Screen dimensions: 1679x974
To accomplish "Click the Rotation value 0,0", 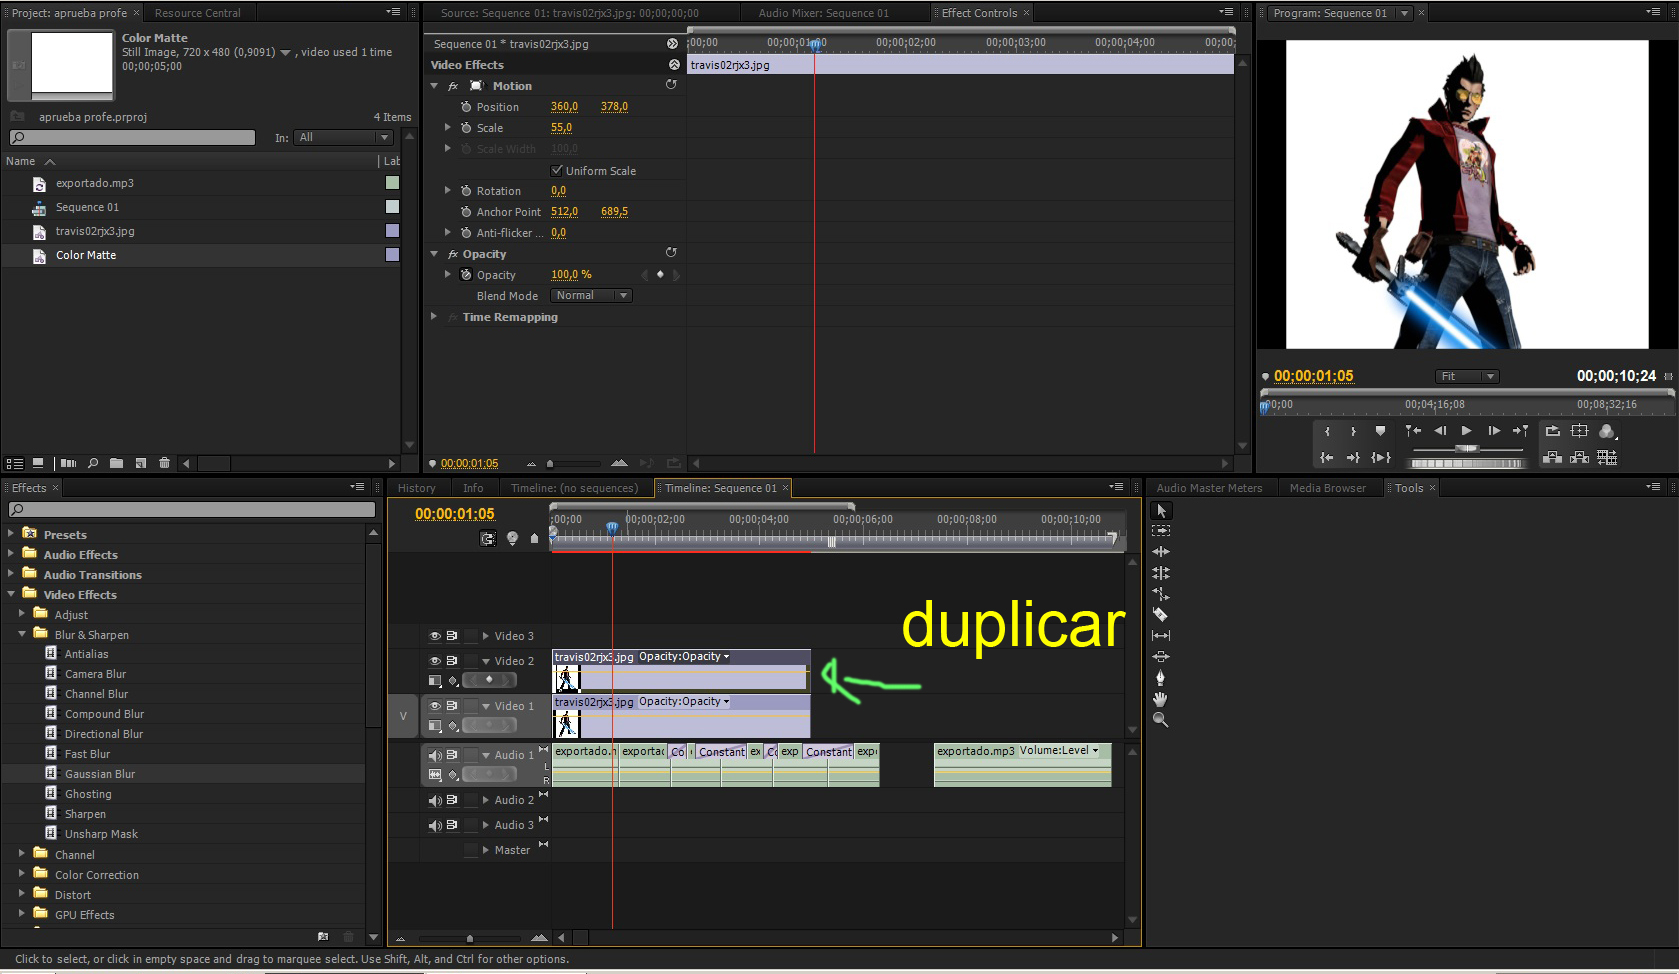I will [558, 191].
